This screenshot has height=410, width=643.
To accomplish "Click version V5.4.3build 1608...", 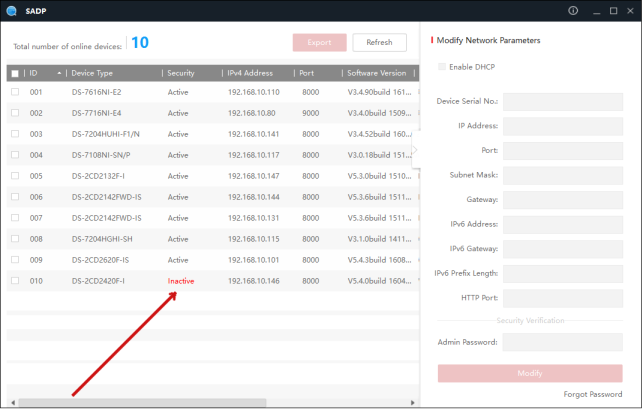I will 379,260.
